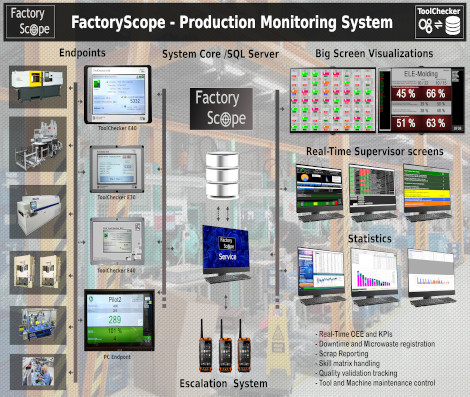Click the blue assembly line photo

38,325
